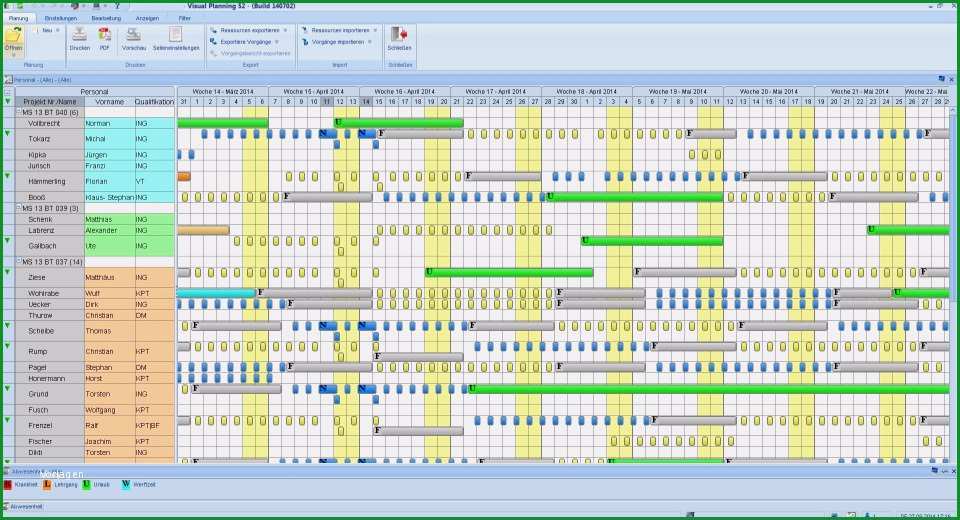Switch to the Bearbeitung ribbon tab
This screenshot has width=960, height=520.
[x=106, y=18]
